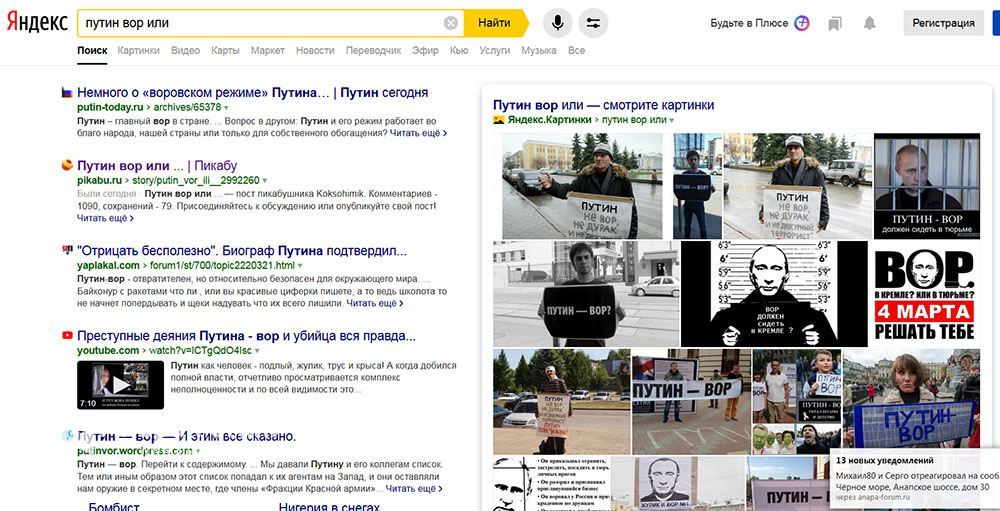The image size is (1000, 511).
Task: Switch to the Кью tab
Action: pyautogui.click(x=459, y=50)
